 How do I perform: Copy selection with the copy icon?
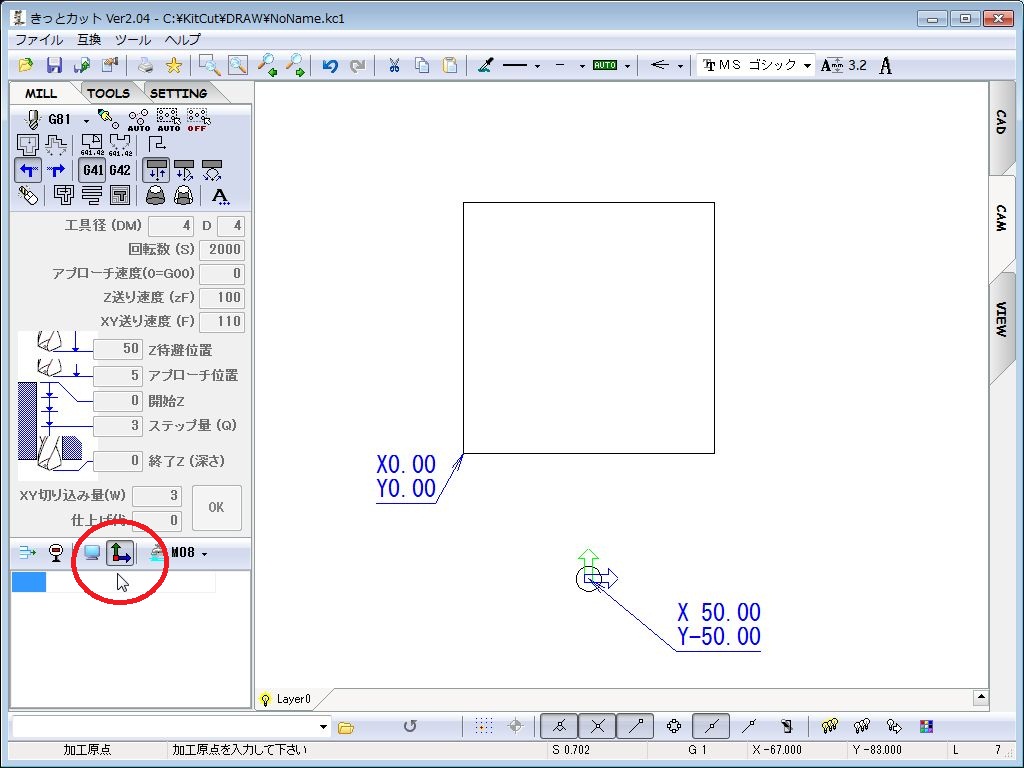tap(422, 65)
